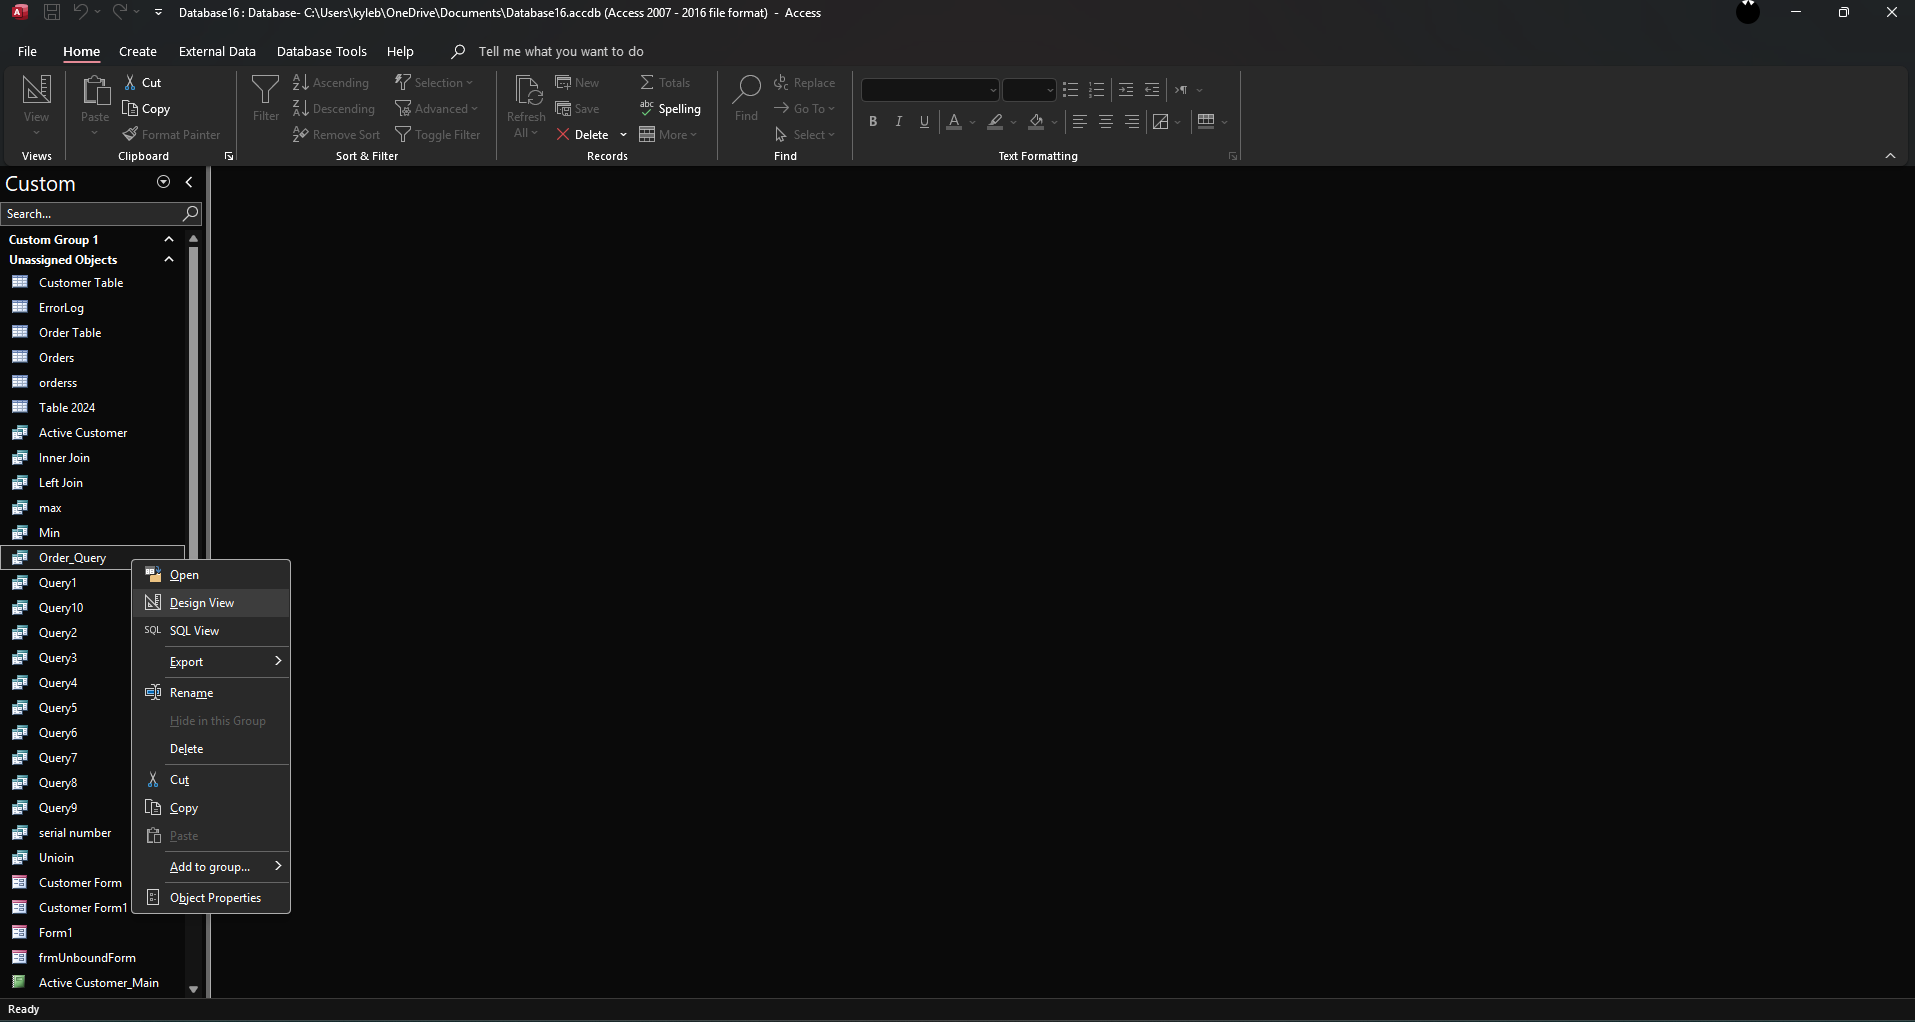This screenshot has height=1022, width=1915.
Task: Click the navigation pane Search box
Action: pos(92,213)
